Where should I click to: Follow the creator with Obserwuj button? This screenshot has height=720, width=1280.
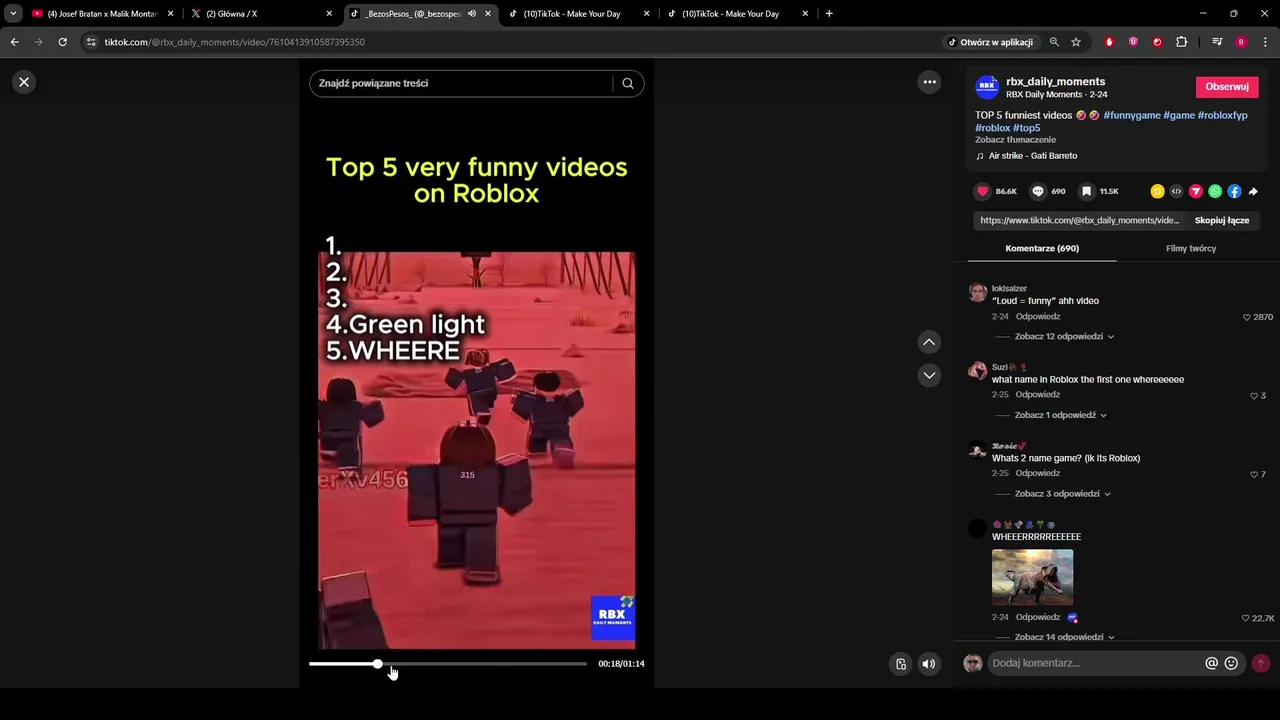(1227, 87)
